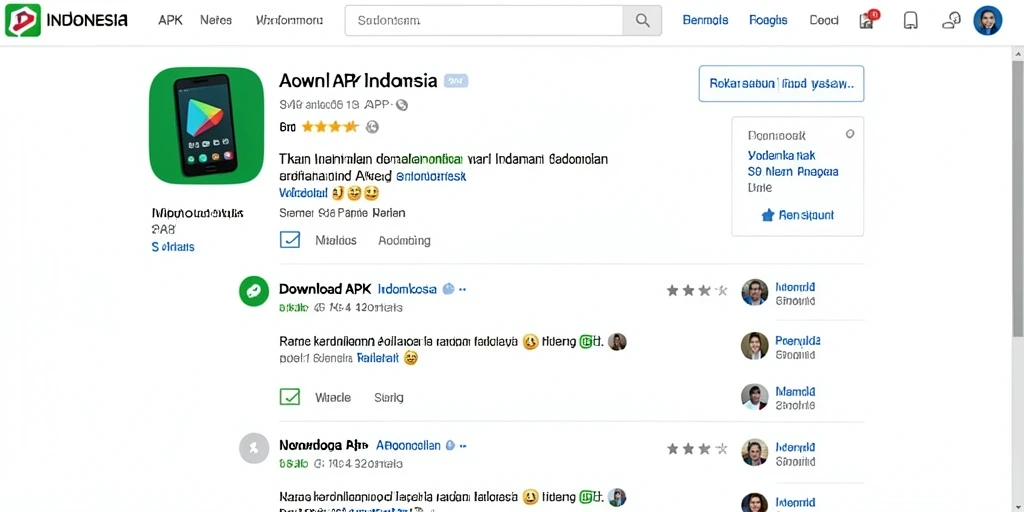Select the Aodmbing option
The width and height of the screenshot is (1024, 512).
[x=404, y=240]
